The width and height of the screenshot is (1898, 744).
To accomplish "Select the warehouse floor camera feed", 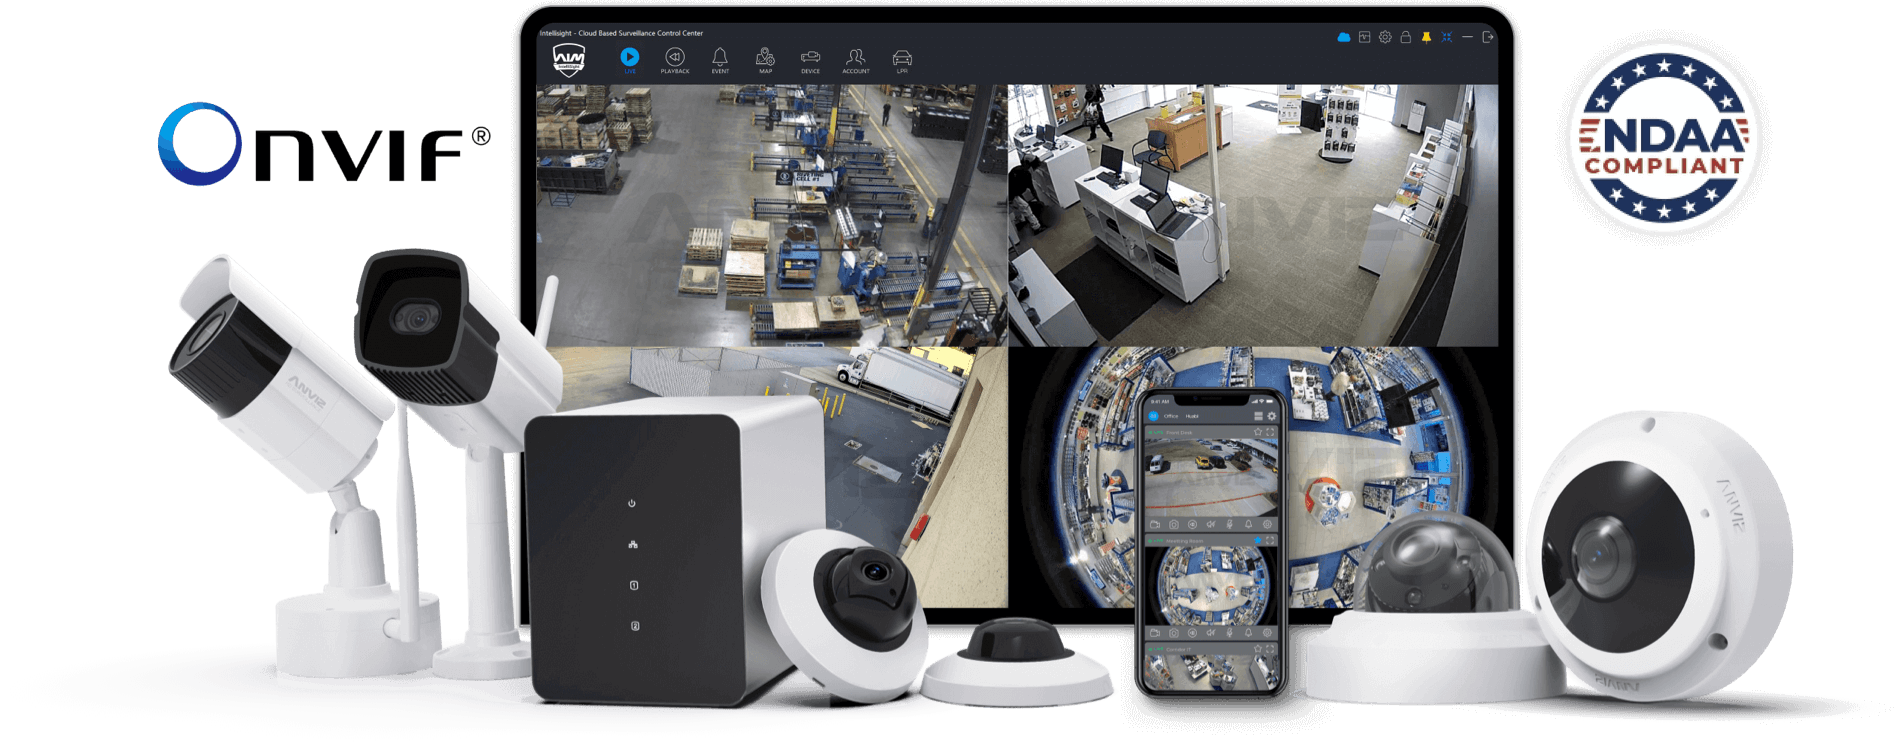I will [x=771, y=215].
